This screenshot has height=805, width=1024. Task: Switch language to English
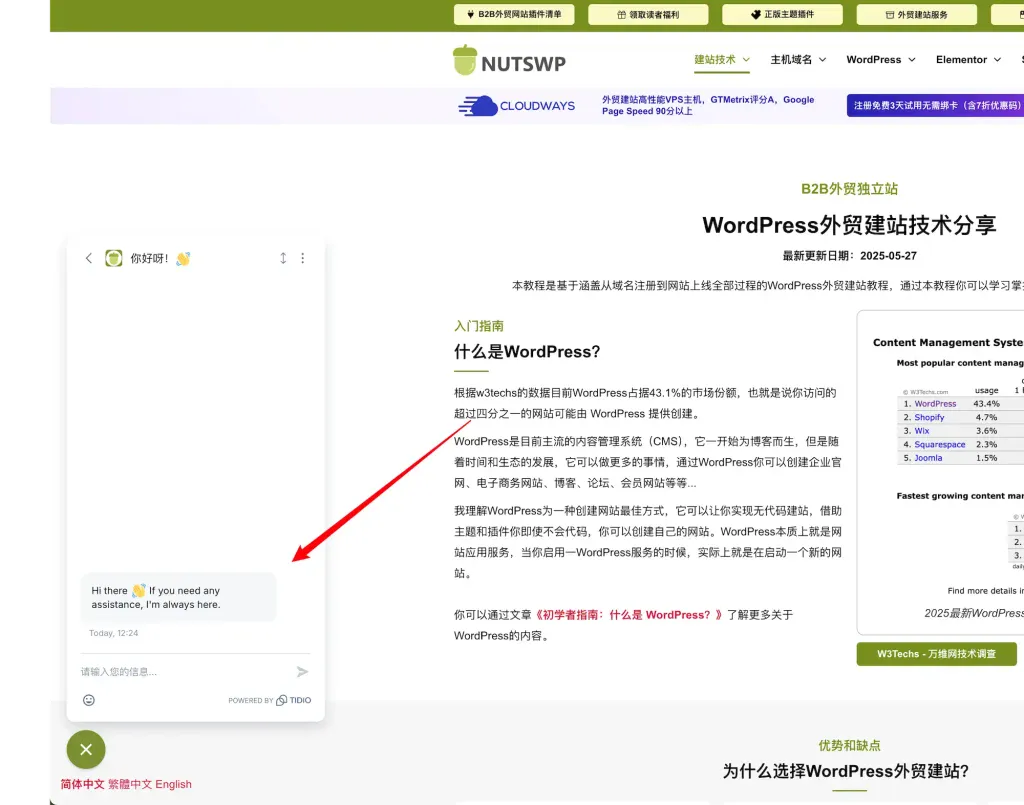click(x=174, y=783)
